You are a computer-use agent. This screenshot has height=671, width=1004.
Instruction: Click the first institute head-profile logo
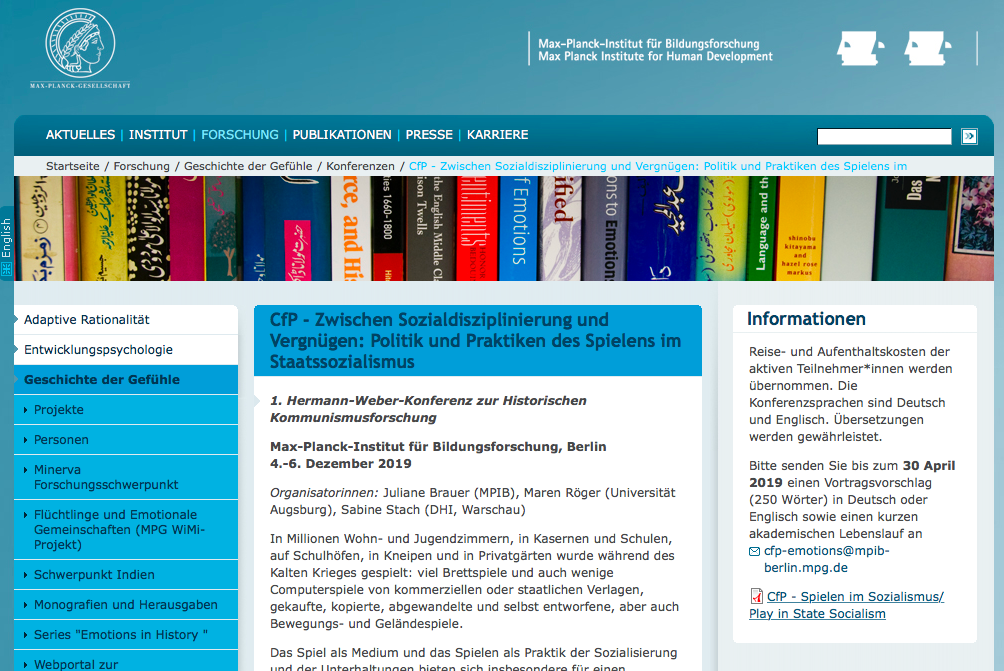861,48
